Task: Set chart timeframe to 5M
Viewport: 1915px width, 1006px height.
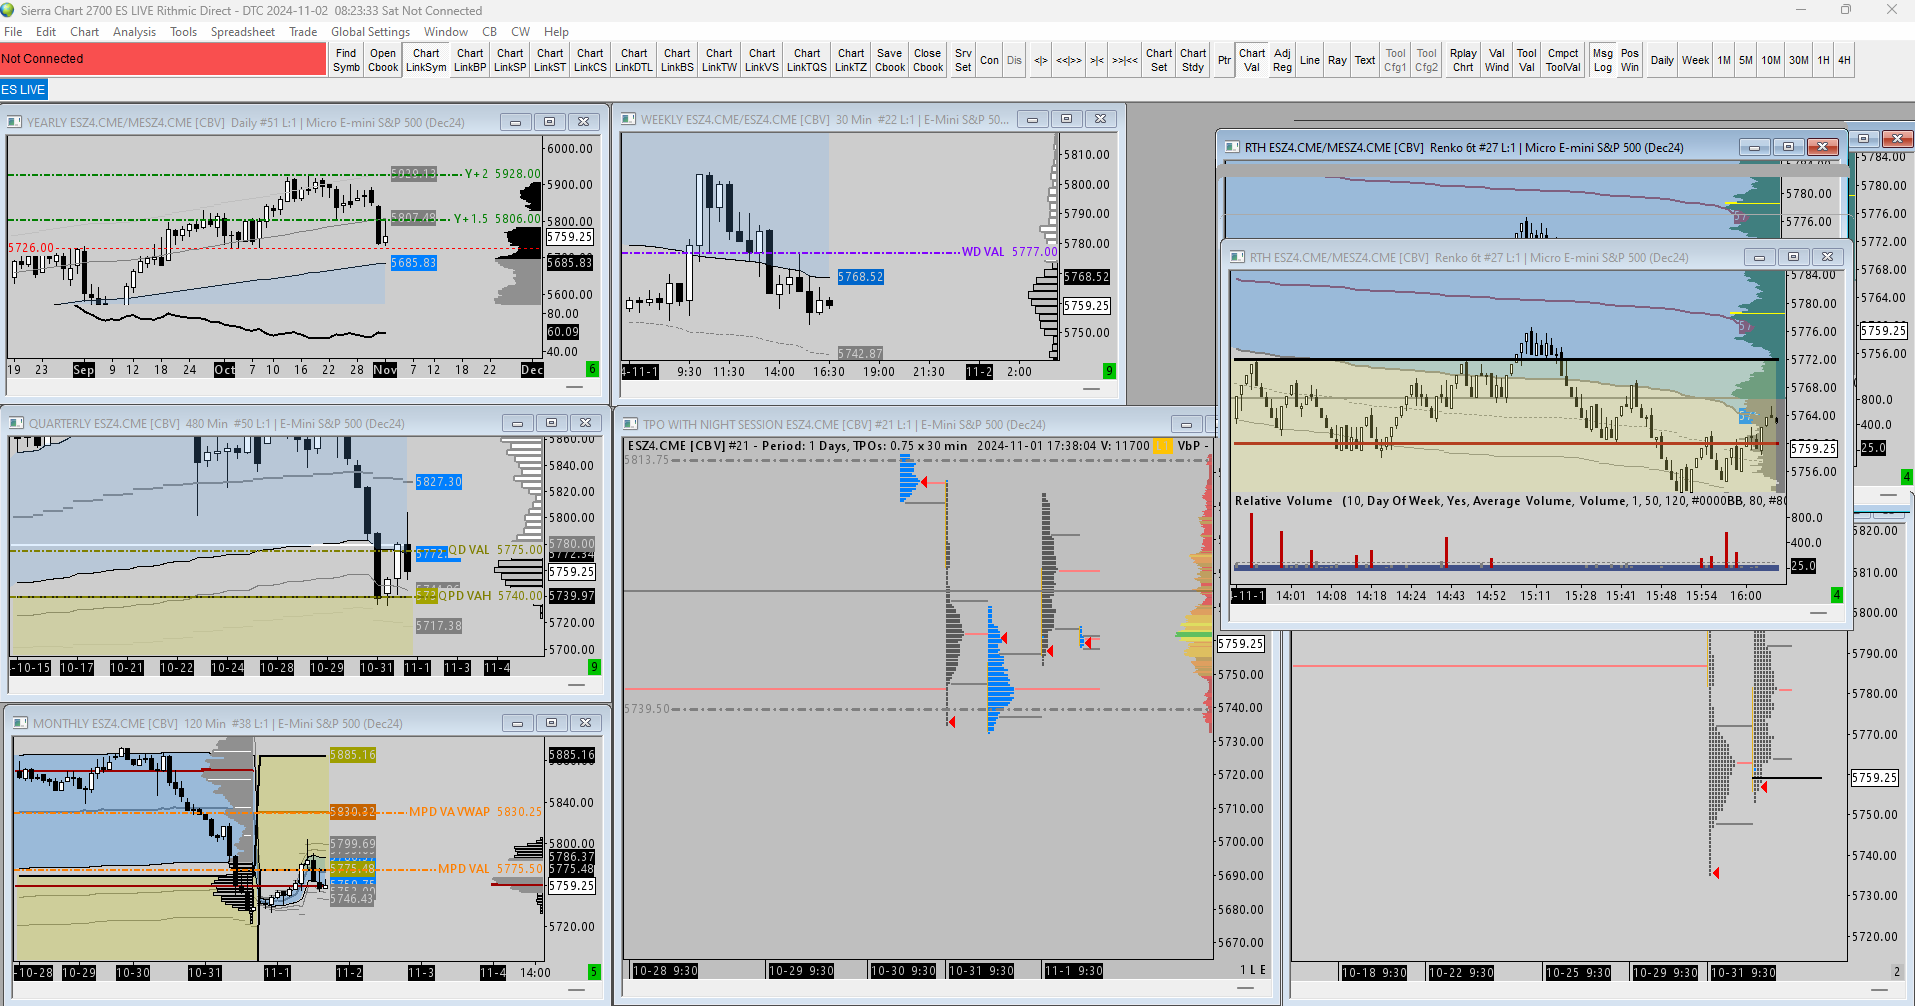Action: pyautogui.click(x=1746, y=60)
